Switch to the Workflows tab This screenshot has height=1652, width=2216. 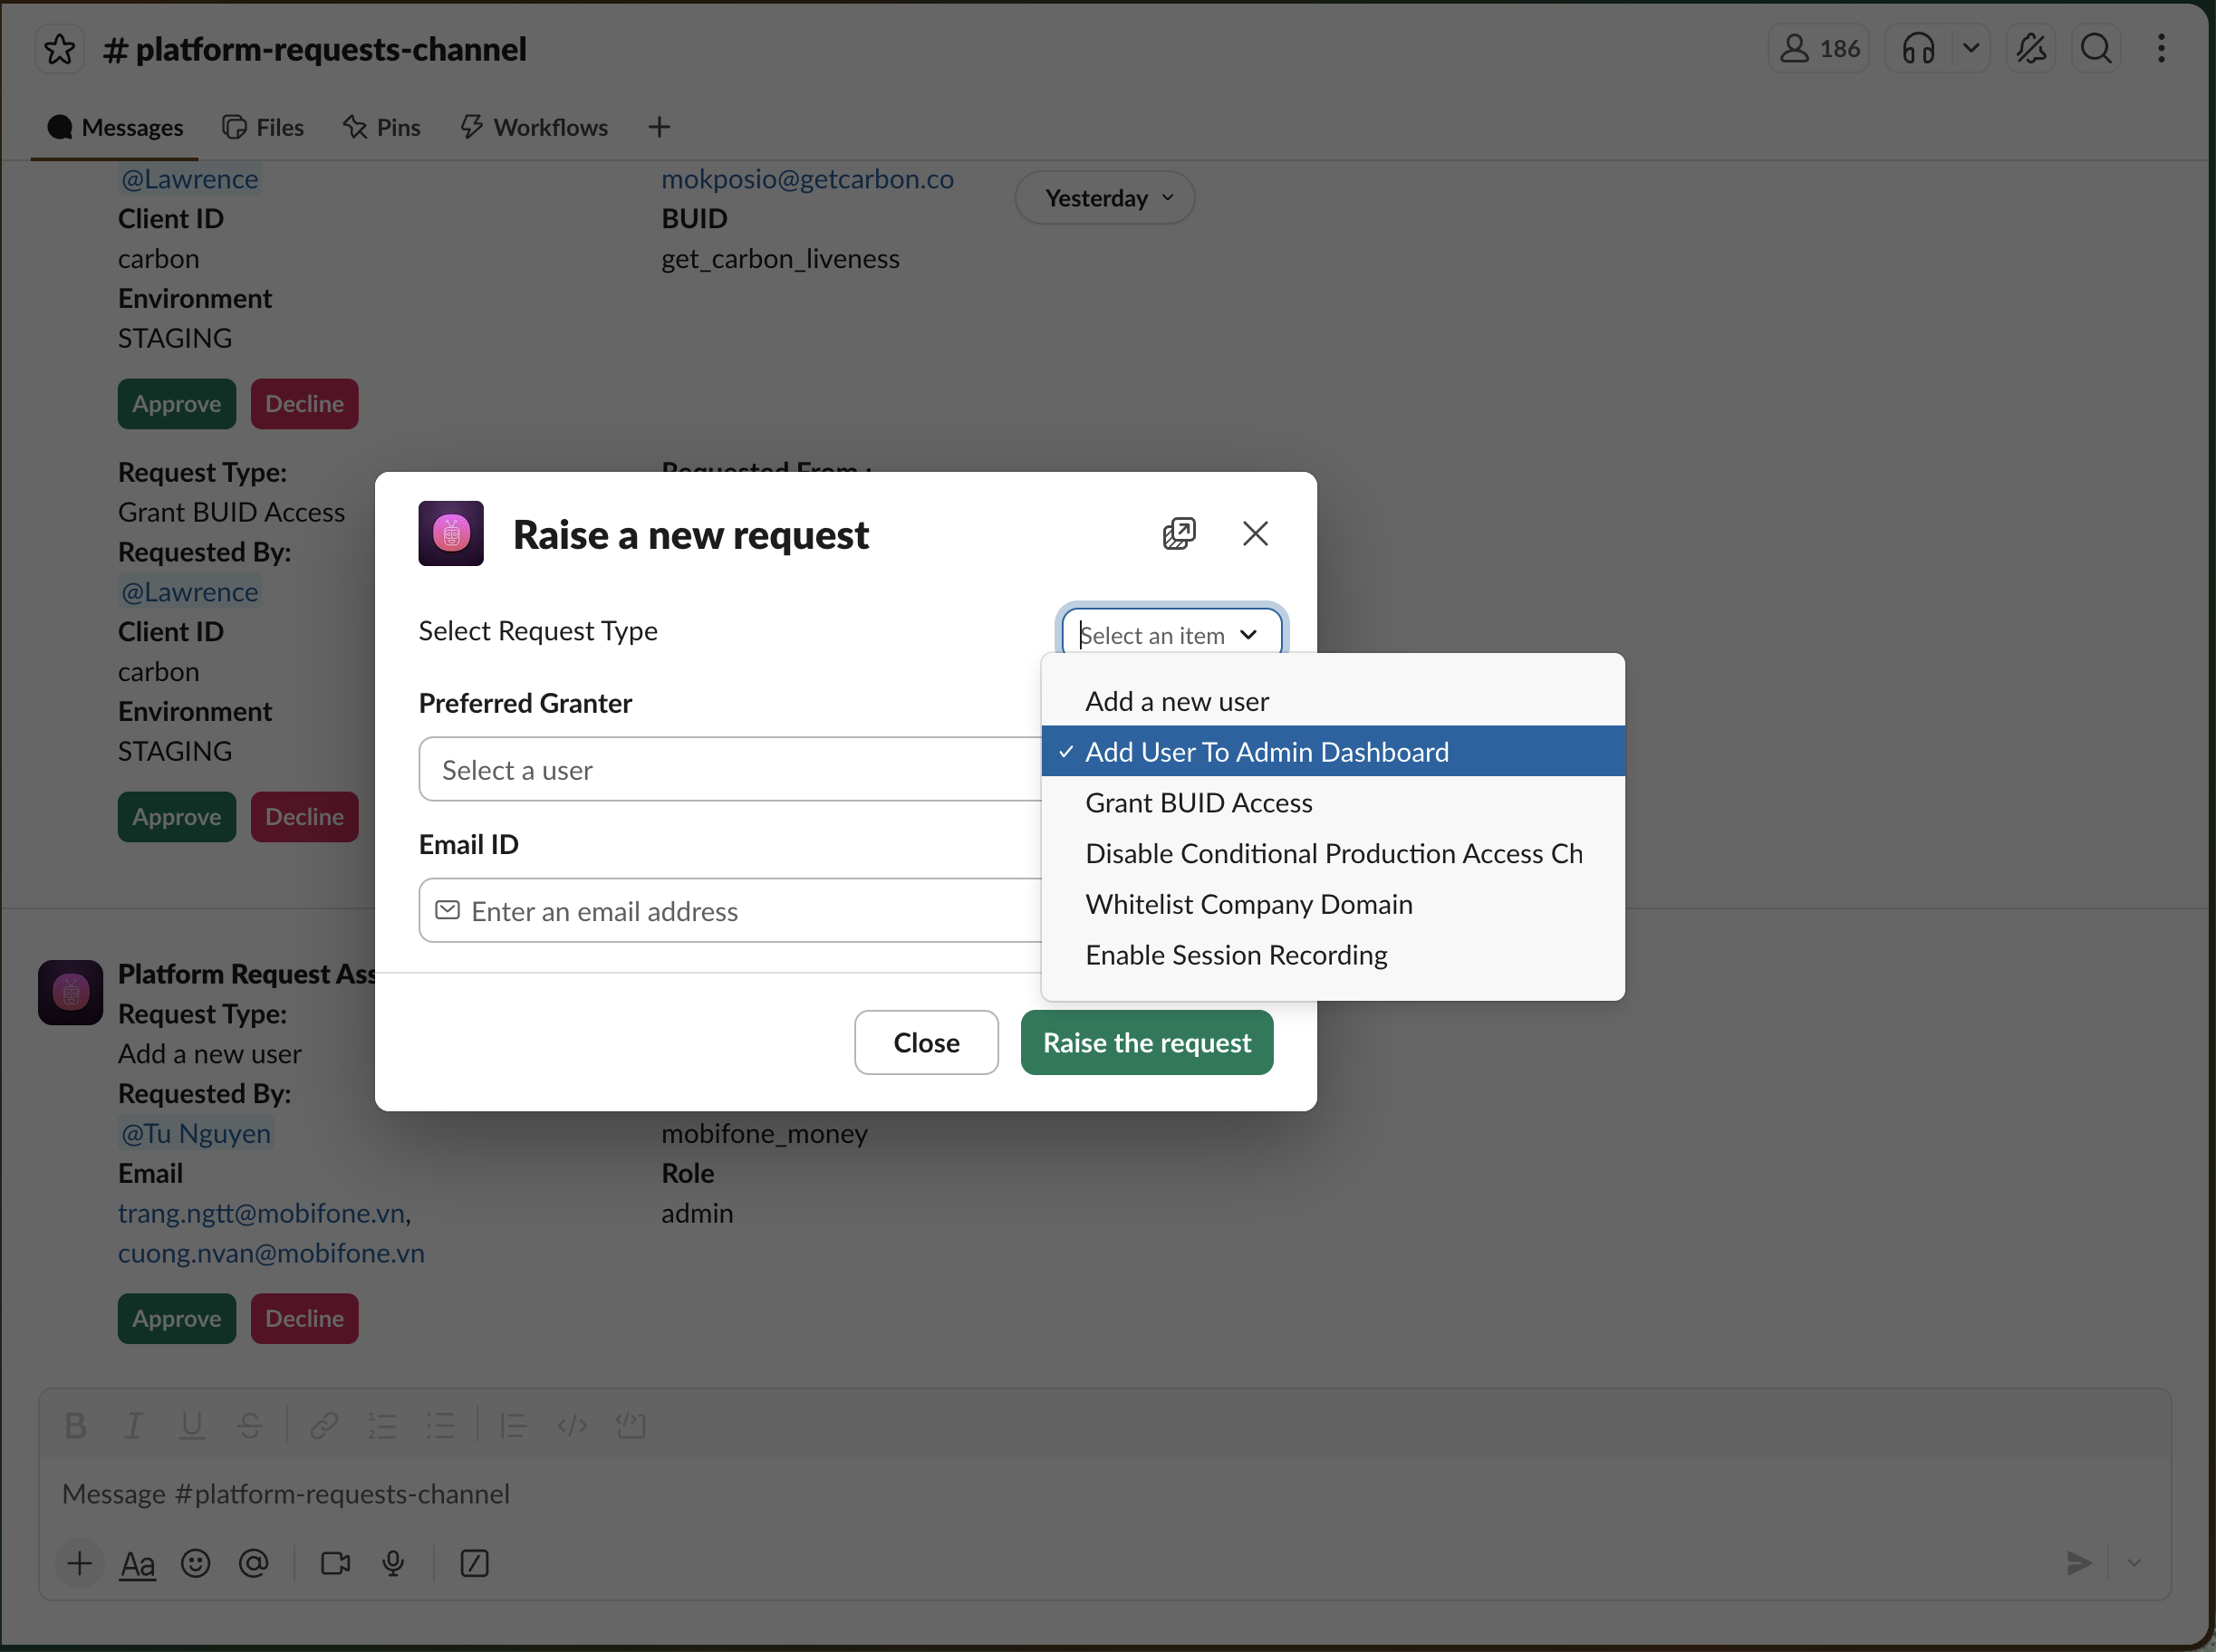(534, 127)
